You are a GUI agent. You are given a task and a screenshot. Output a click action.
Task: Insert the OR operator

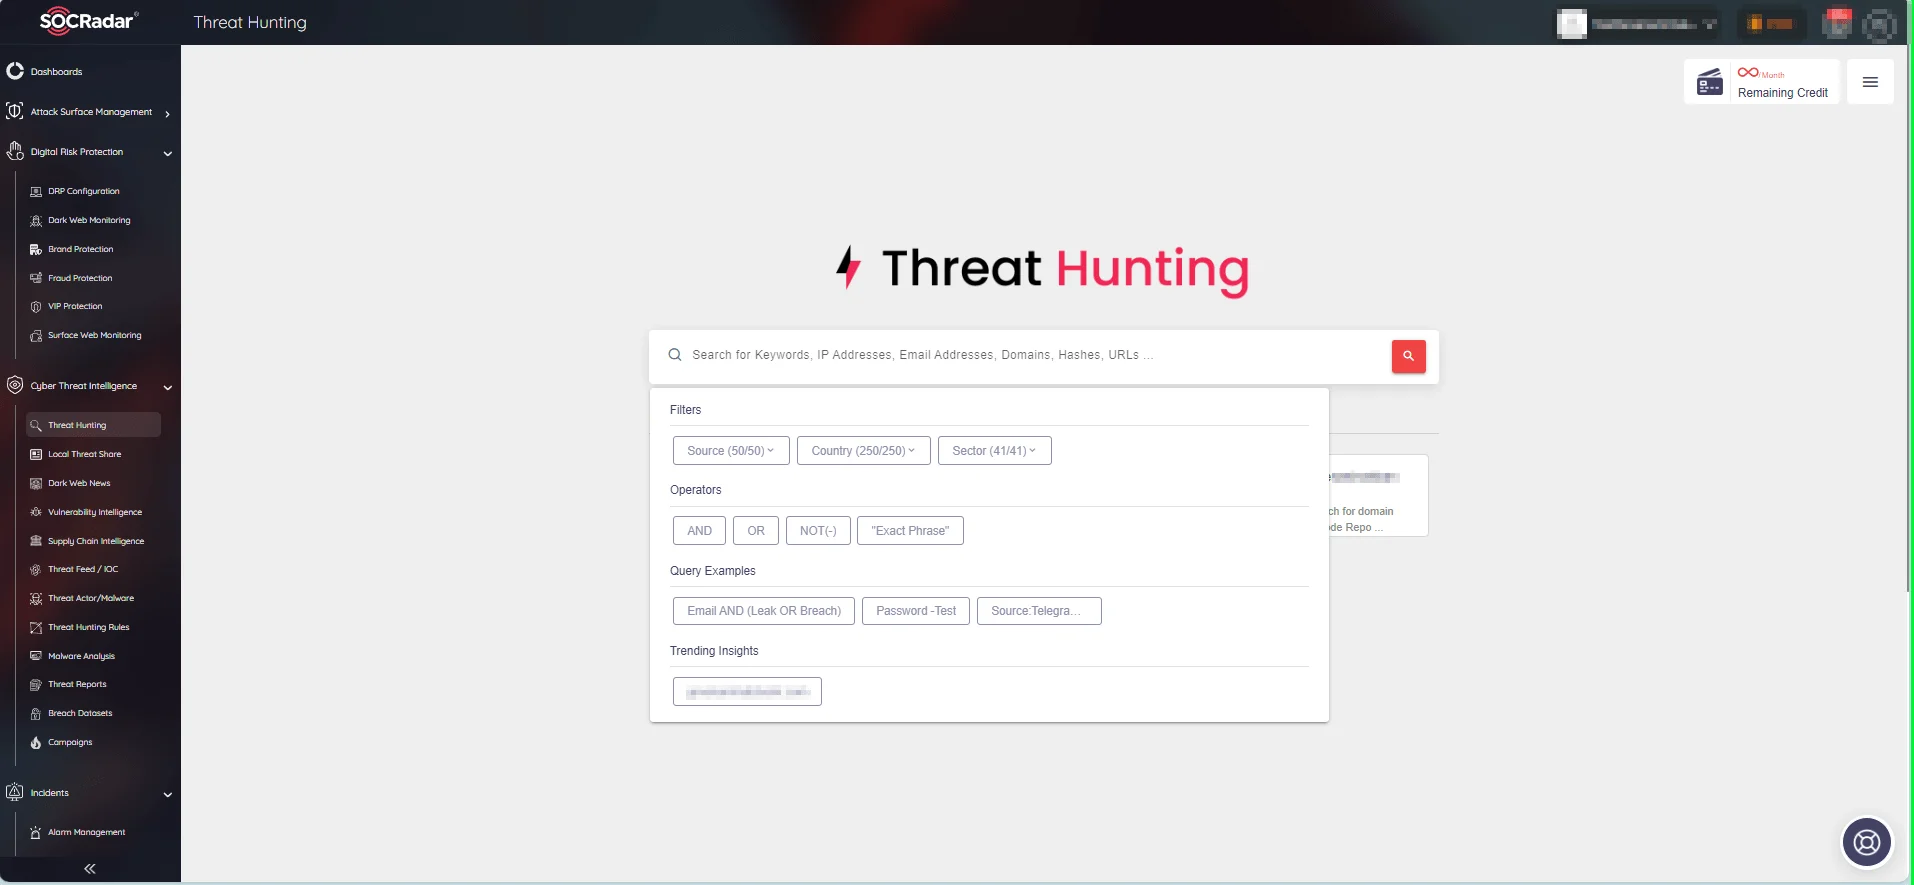[x=756, y=531]
